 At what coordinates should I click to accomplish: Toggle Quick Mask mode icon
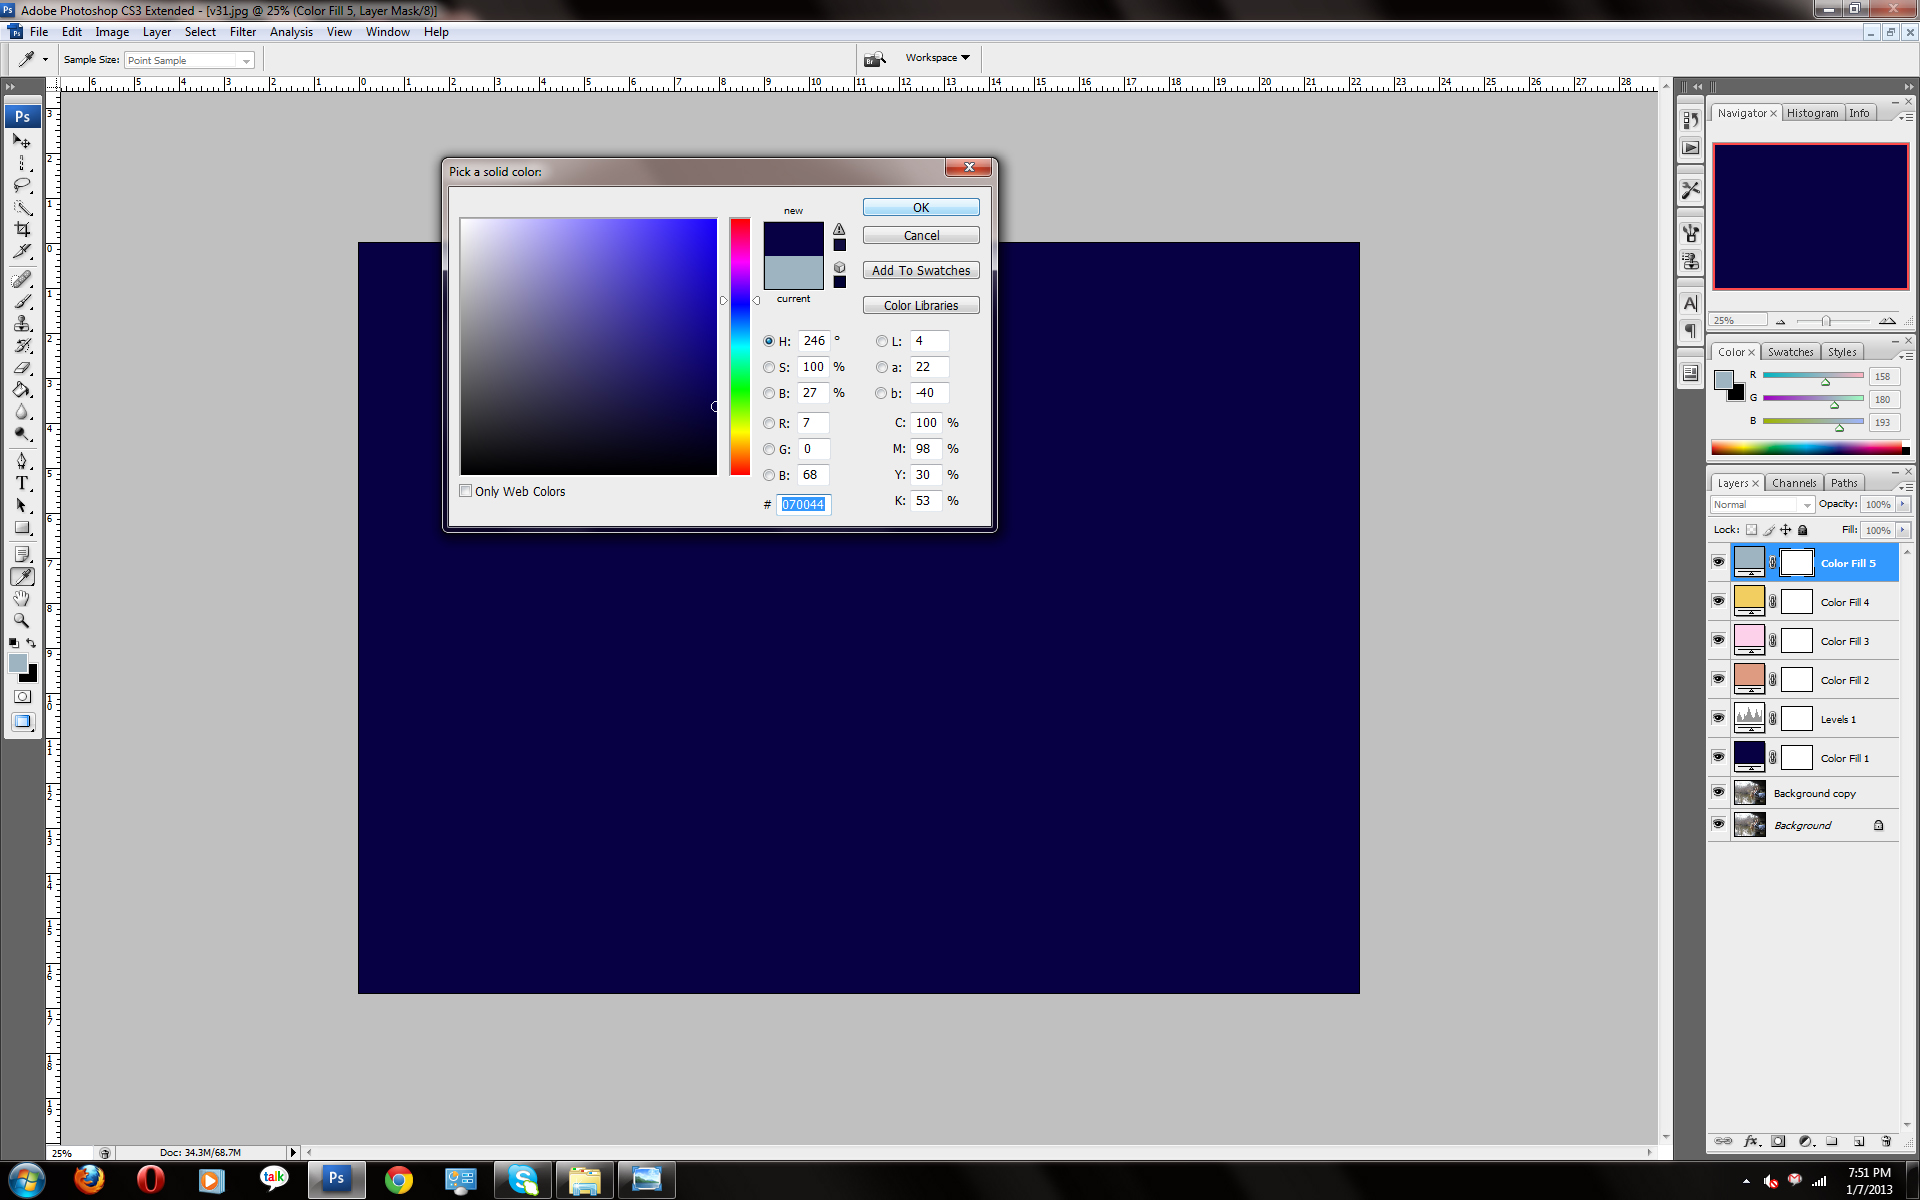pyautogui.click(x=22, y=696)
